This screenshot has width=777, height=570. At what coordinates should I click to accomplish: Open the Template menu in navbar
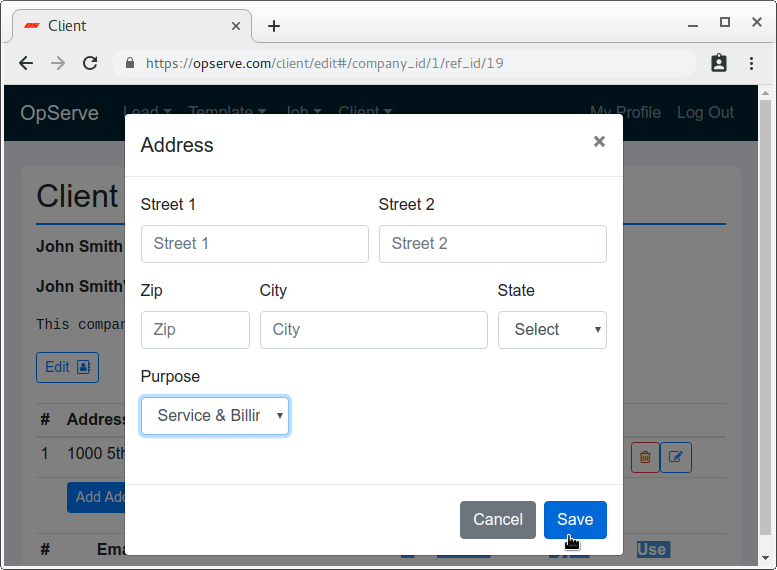point(227,113)
